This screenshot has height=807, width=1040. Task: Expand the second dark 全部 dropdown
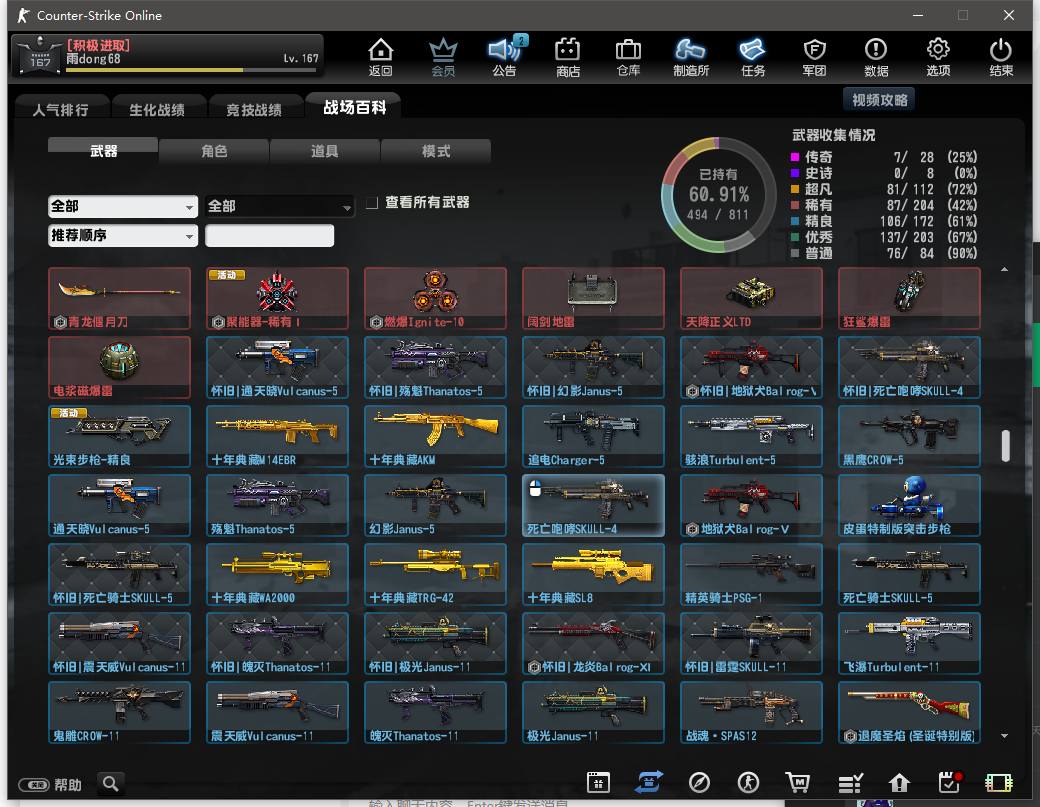coord(279,206)
